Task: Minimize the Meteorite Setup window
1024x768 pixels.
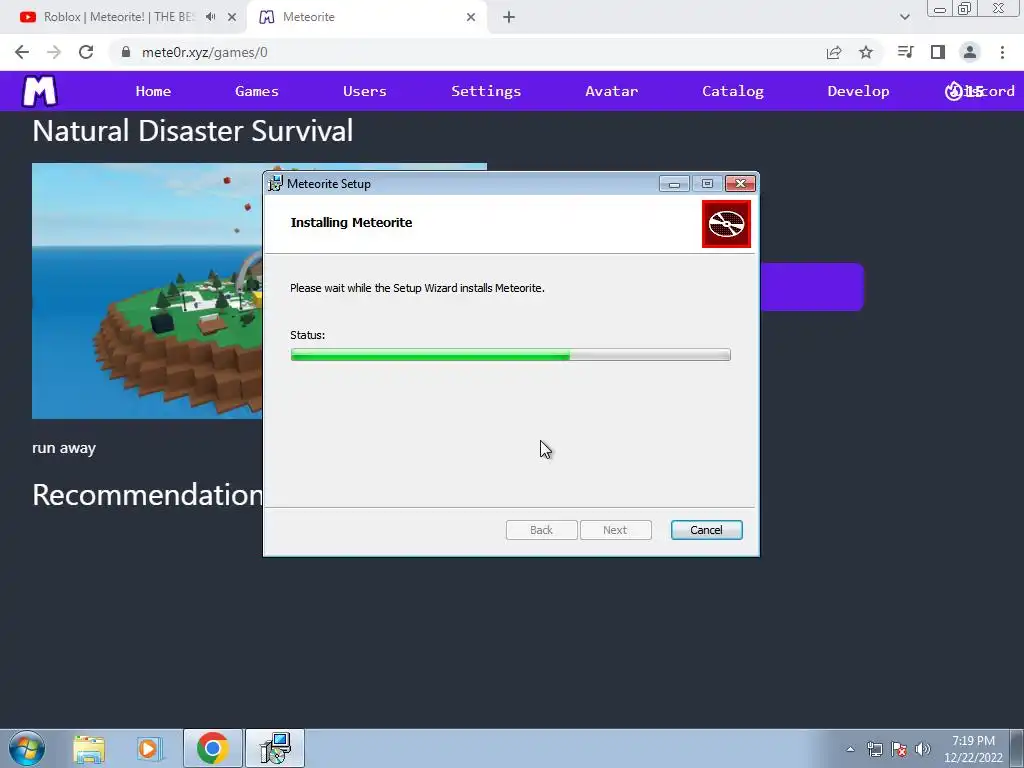Action: click(x=674, y=184)
